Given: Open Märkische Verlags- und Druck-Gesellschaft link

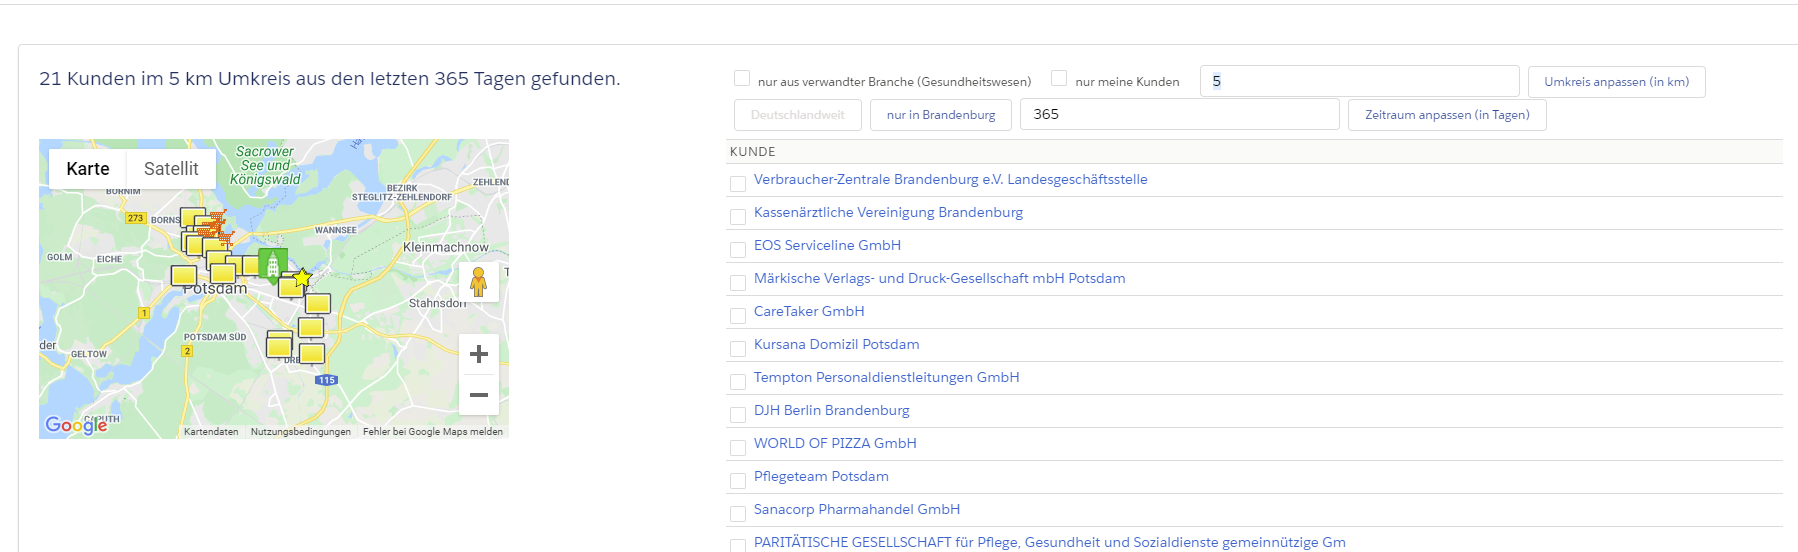Looking at the screenshot, I should [x=940, y=279].
